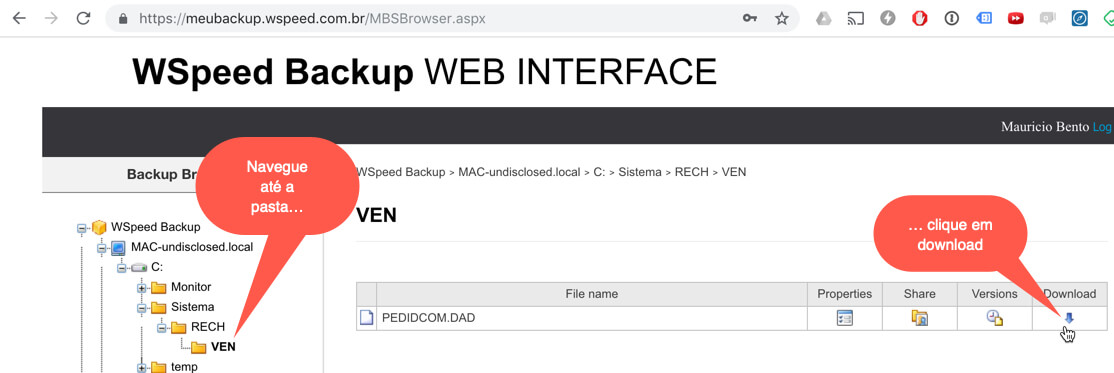Click the browser address bar URL
Viewport: 1114px width, 373px height.
313,18
